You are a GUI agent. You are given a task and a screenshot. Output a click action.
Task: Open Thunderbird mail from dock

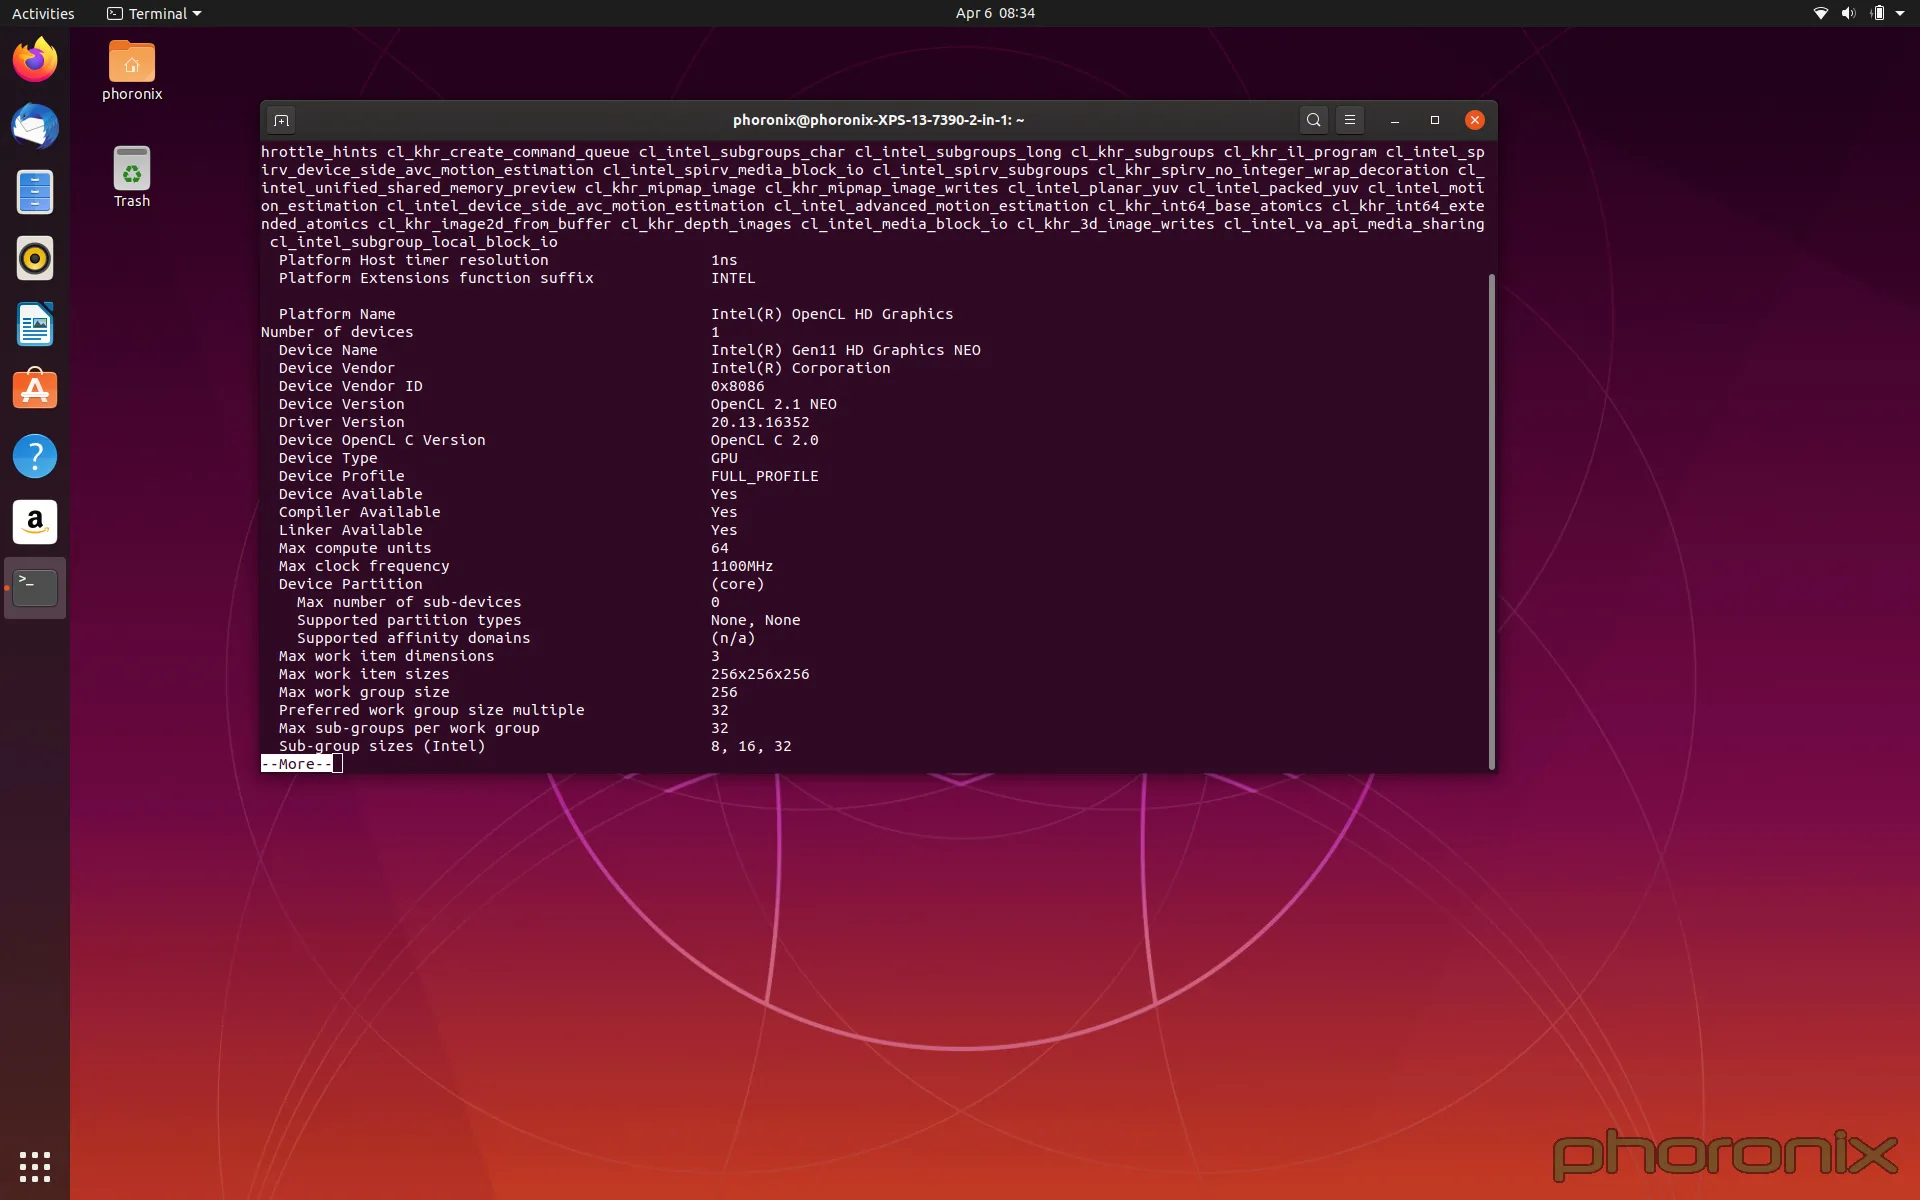tap(35, 127)
